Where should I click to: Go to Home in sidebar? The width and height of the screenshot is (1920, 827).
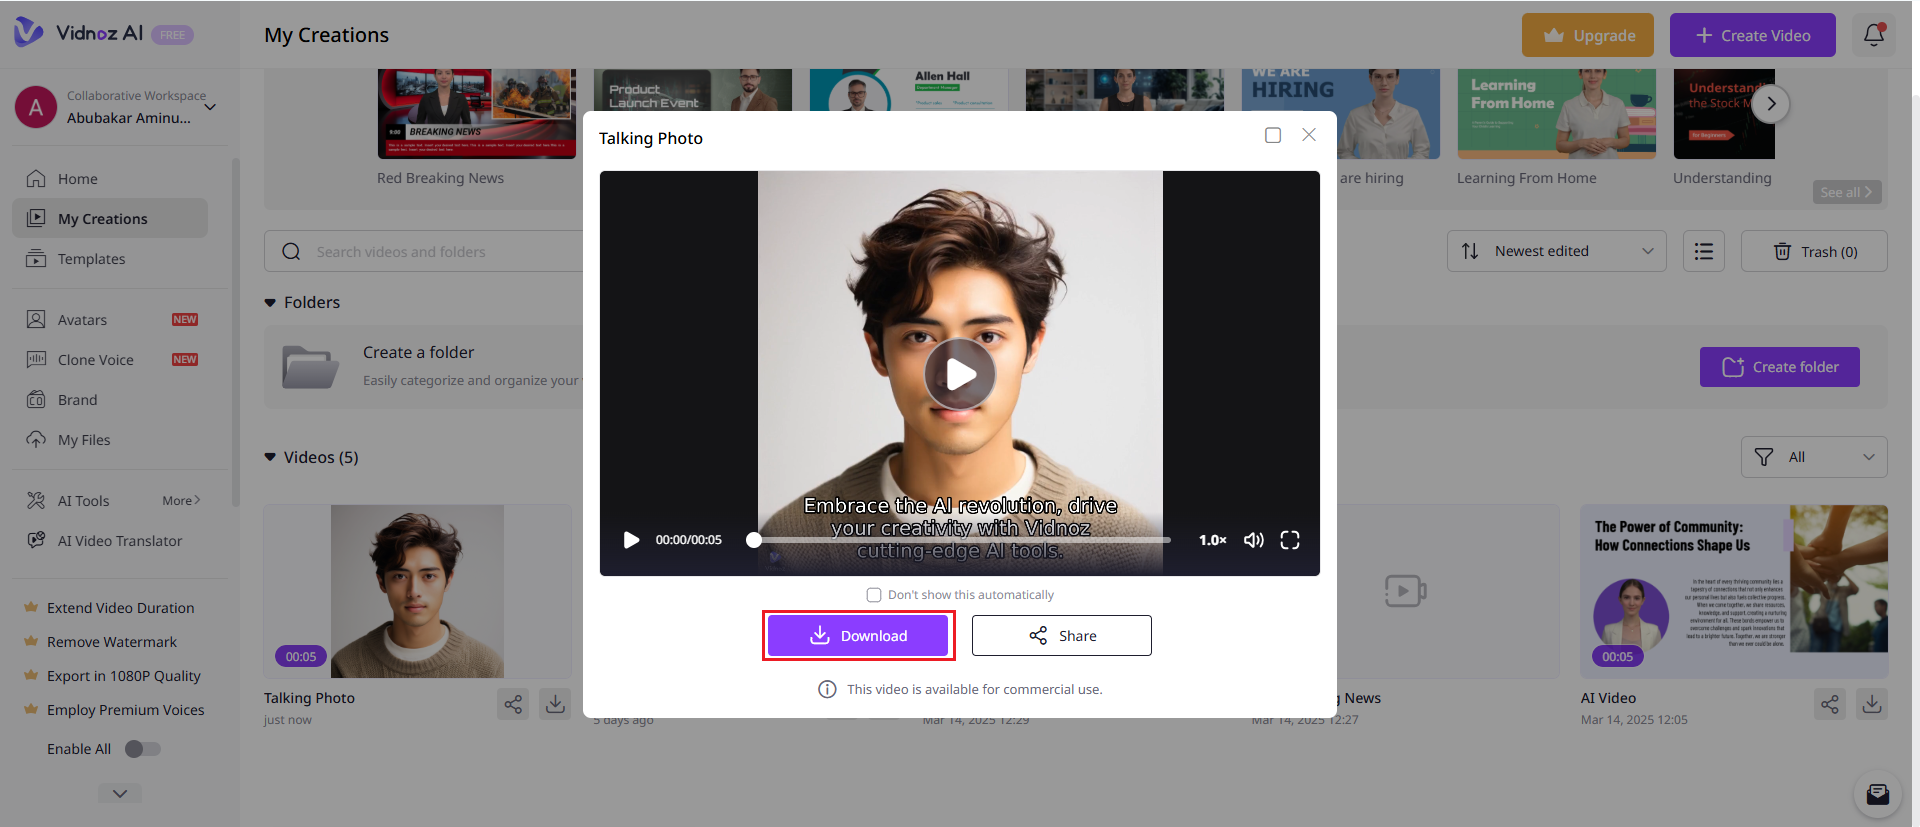110,179
